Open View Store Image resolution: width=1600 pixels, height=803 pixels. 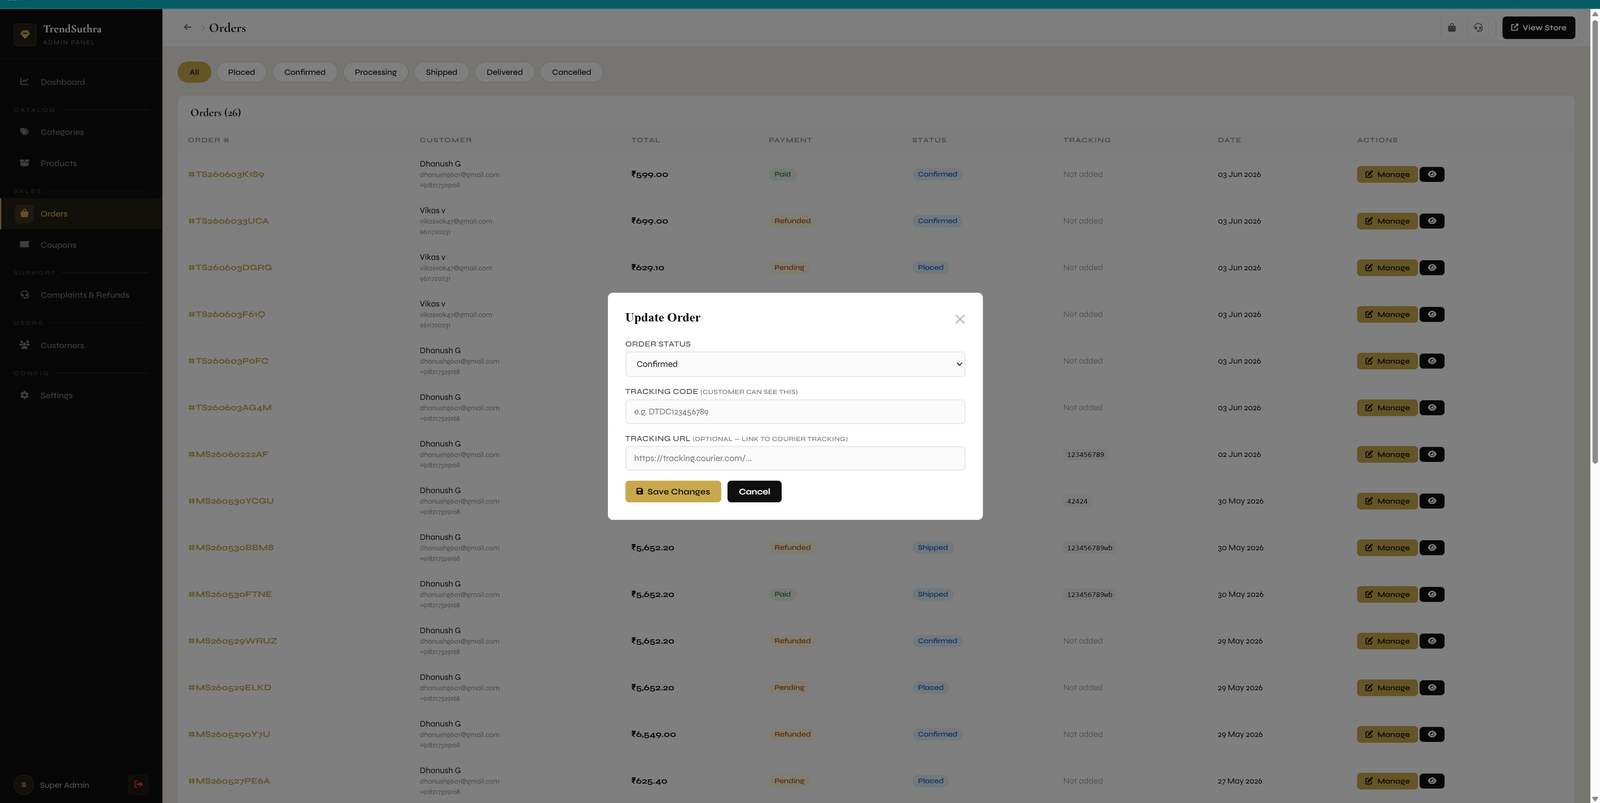pos(1538,27)
